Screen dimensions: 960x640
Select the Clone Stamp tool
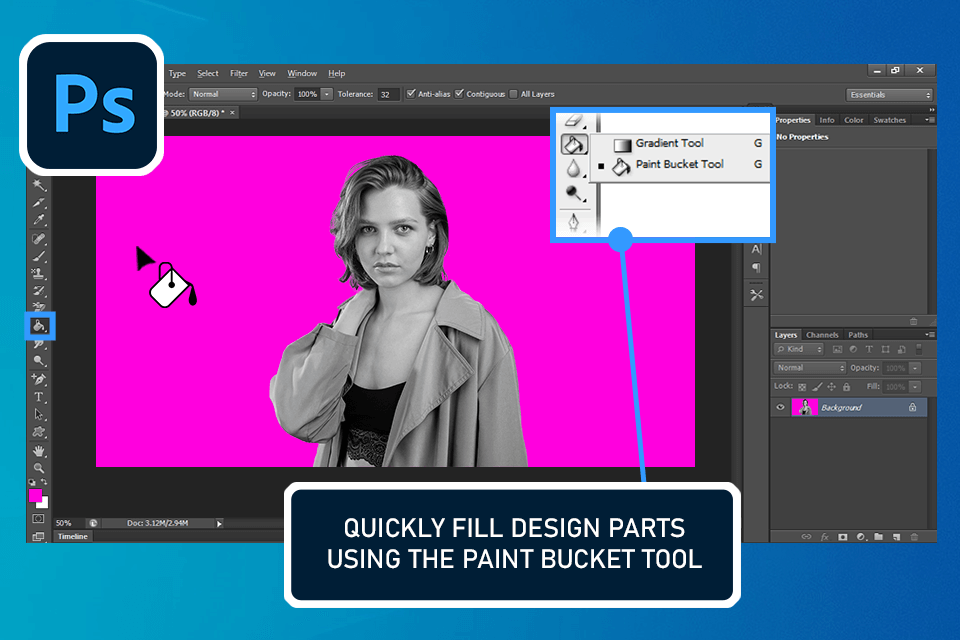39,273
